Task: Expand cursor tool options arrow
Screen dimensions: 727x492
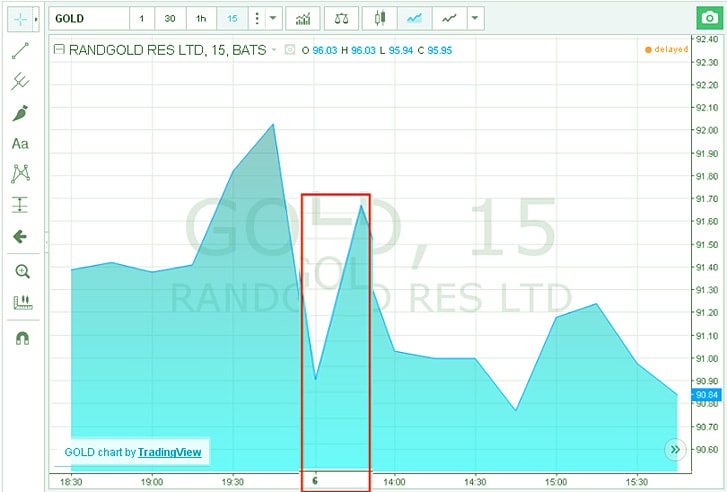Action: 38,19
